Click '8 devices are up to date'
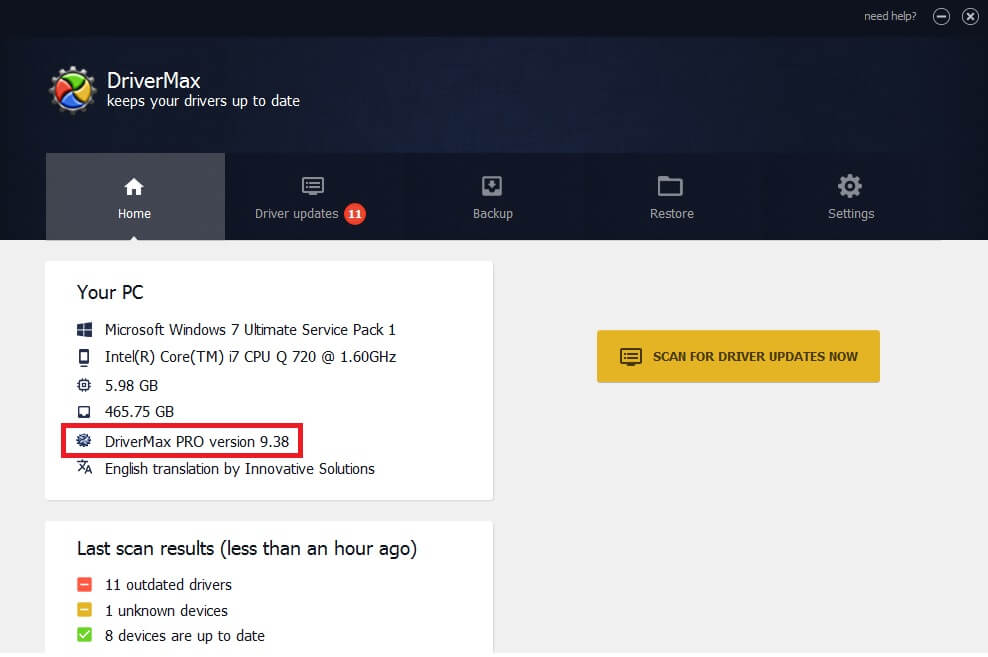The height and width of the screenshot is (657, 988). pos(185,636)
